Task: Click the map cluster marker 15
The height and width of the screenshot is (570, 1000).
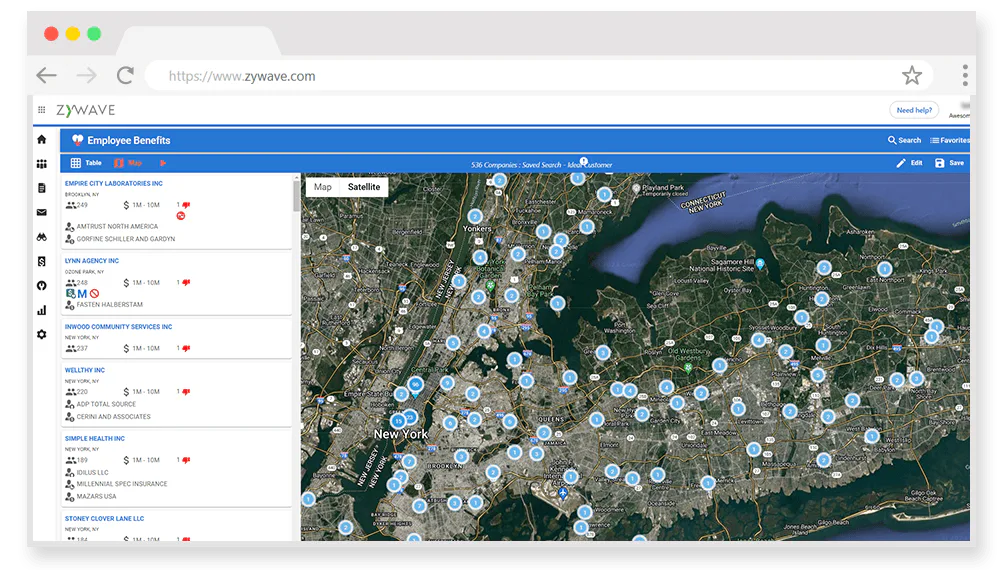Action: (x=399, y=421)
